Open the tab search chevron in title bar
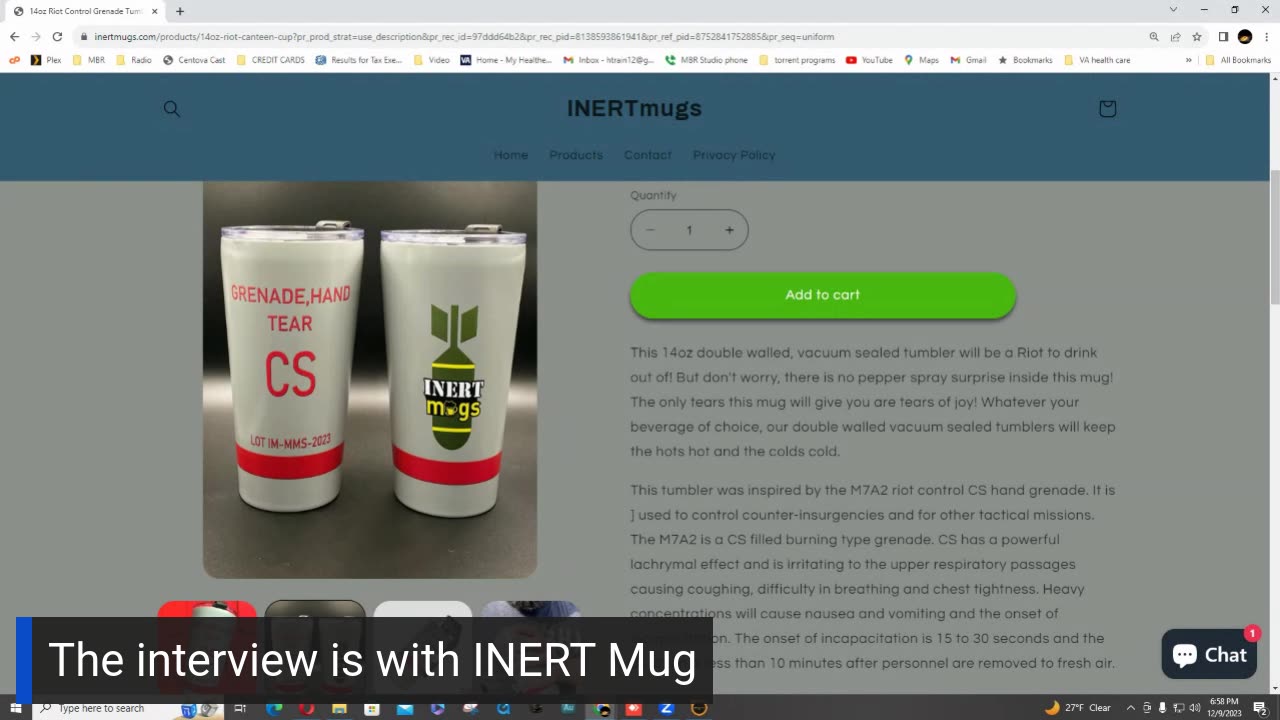1280x720 pixels. click(x=1173, y=10)
